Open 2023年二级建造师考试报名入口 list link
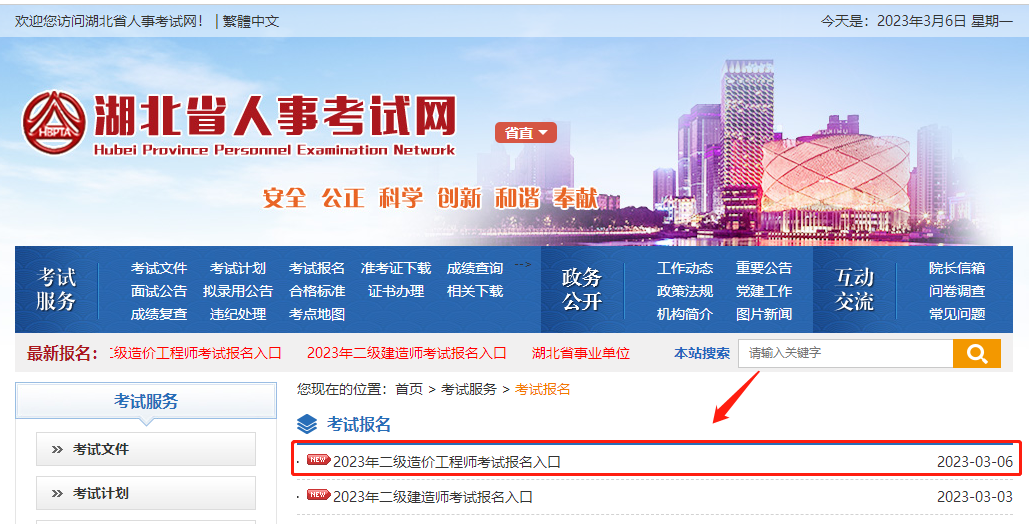The height and width of the screenshot is (524, 1029). tap(433, 497)
